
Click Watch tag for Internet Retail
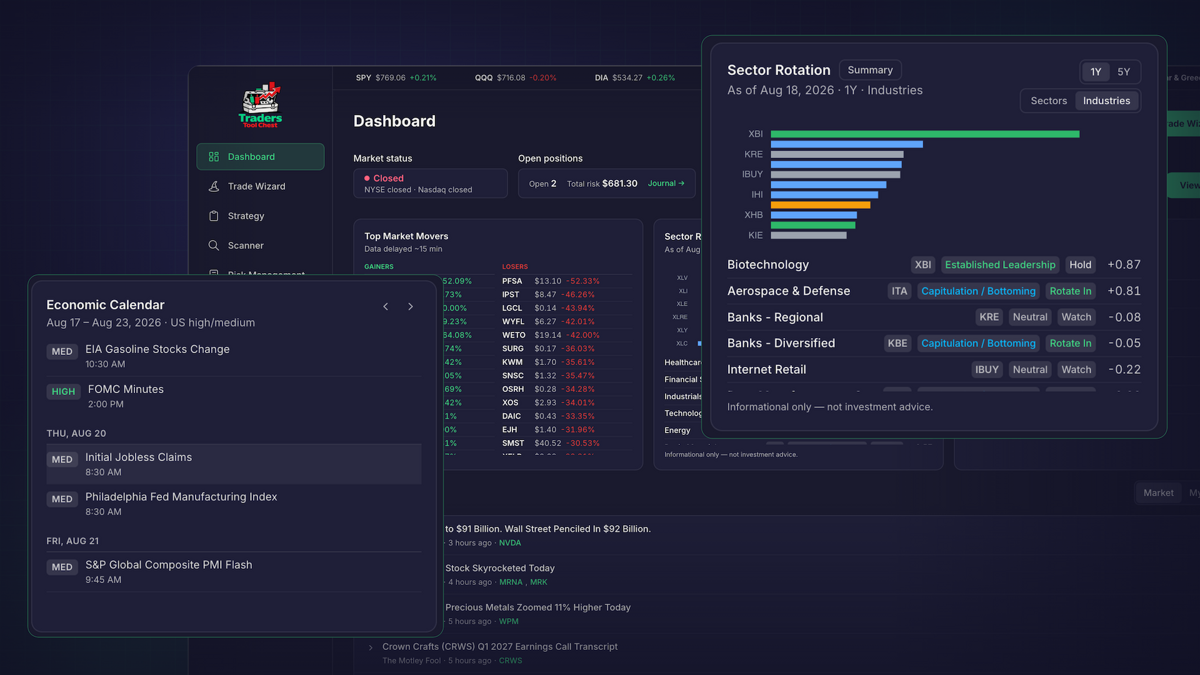pos(1076,369)
